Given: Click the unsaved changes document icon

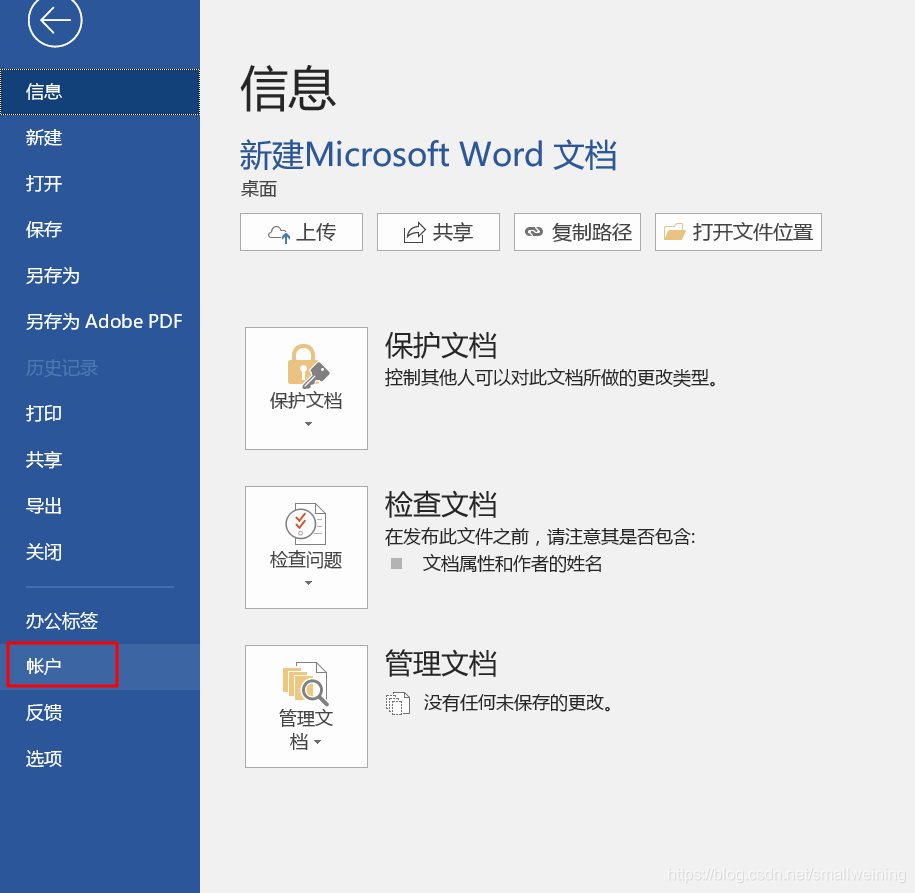Looking at the screenshot, I should 397,703.
